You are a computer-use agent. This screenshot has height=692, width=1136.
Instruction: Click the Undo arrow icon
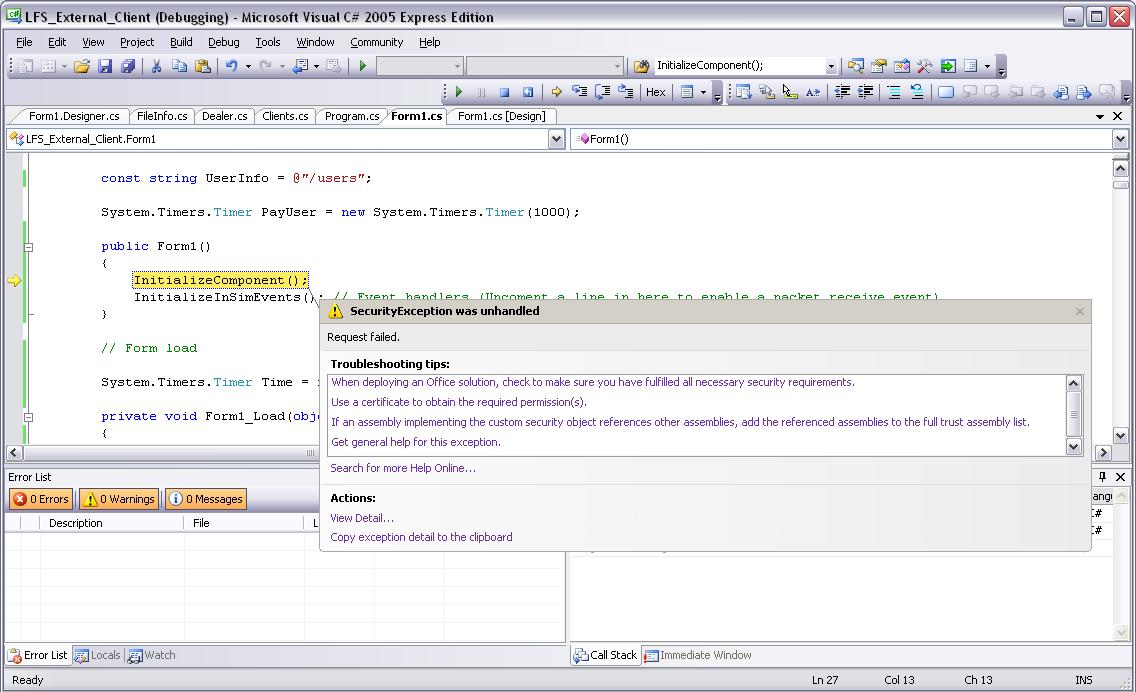[231, 66]
